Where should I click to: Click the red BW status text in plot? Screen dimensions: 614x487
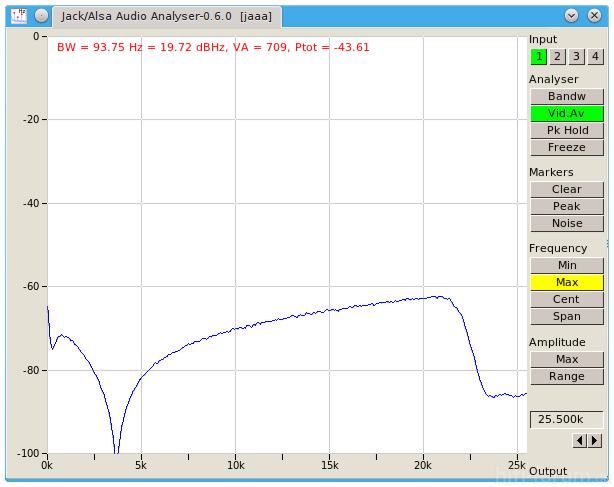coord(213,48)
